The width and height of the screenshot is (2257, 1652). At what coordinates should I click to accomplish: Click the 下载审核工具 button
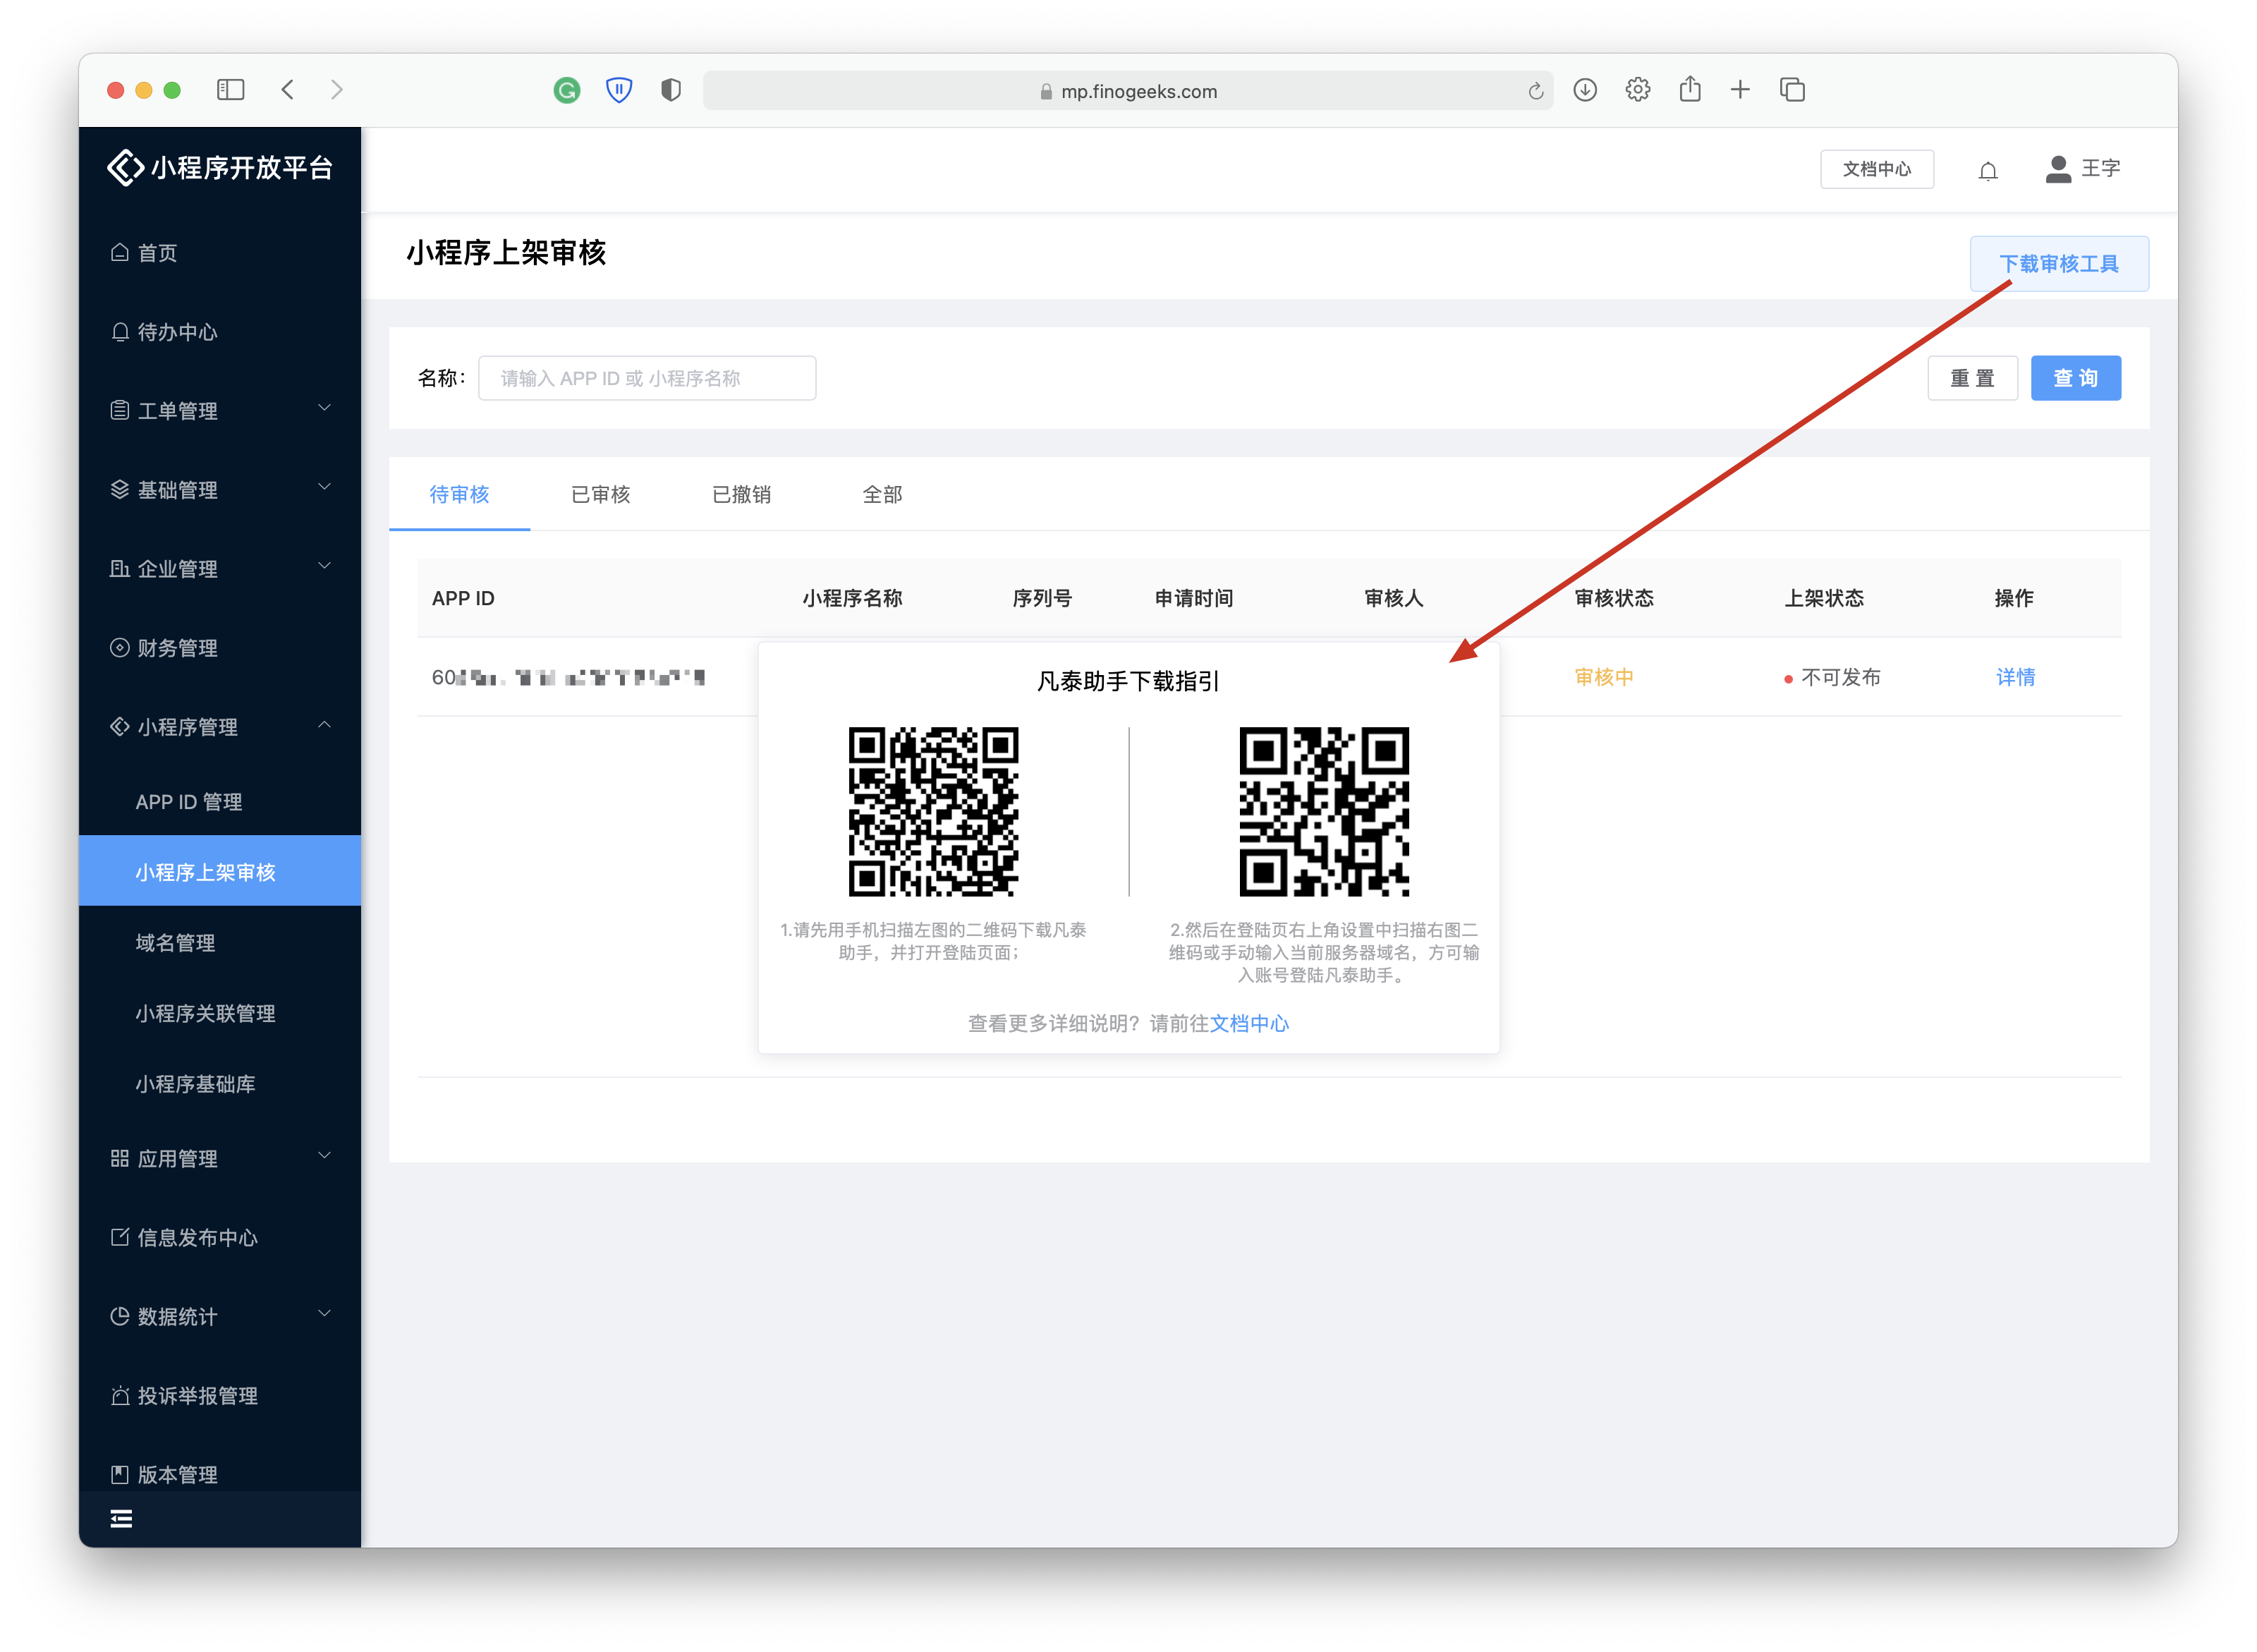coord(2058,264)
